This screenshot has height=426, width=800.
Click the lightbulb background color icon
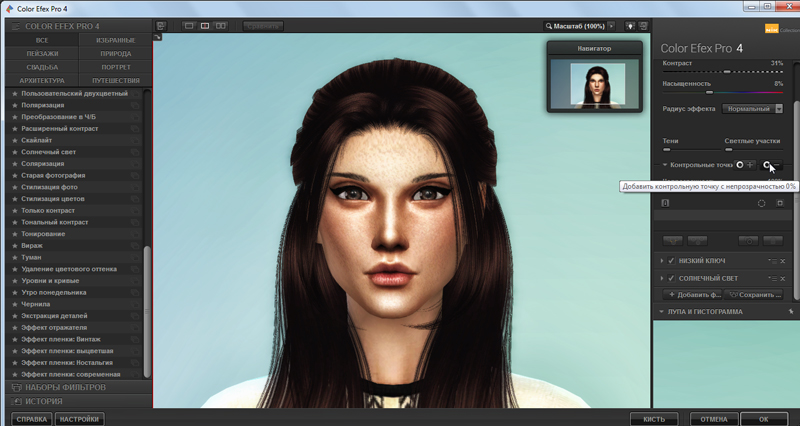(x=631, y=26)
